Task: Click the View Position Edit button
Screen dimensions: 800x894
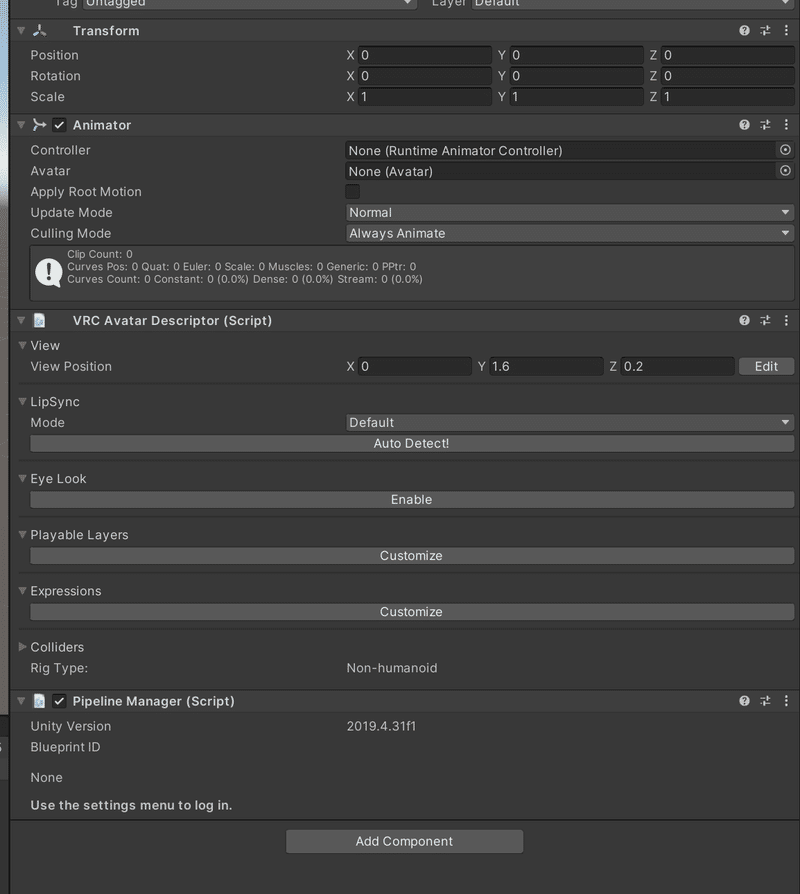Action: tap(766, 366)
